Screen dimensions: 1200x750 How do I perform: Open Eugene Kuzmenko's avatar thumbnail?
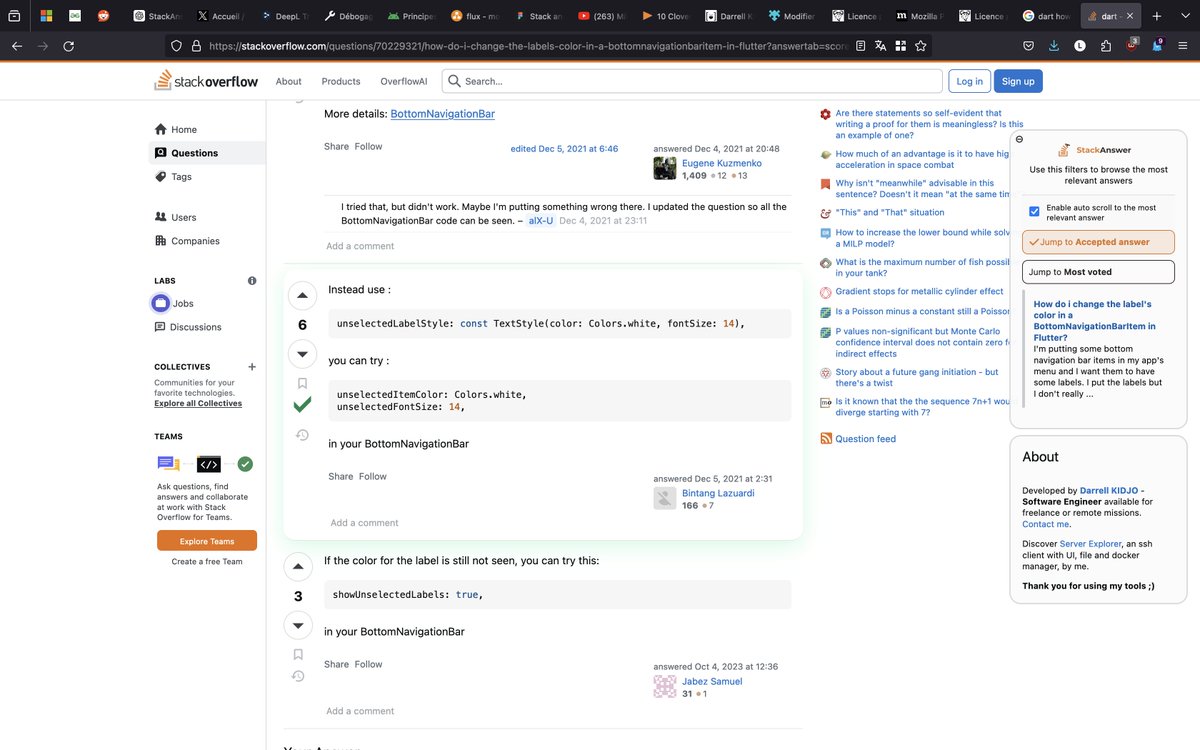(665, 168)
